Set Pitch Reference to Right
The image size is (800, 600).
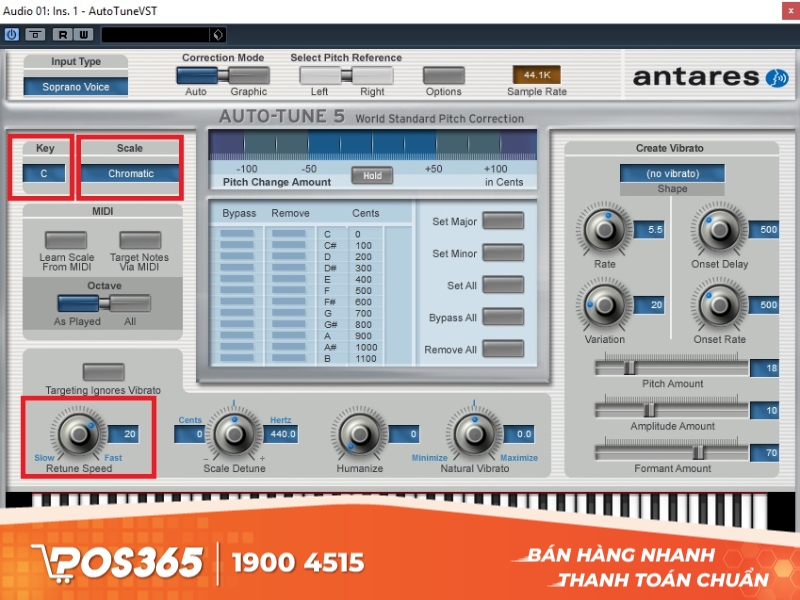click(x=371, y=76)
